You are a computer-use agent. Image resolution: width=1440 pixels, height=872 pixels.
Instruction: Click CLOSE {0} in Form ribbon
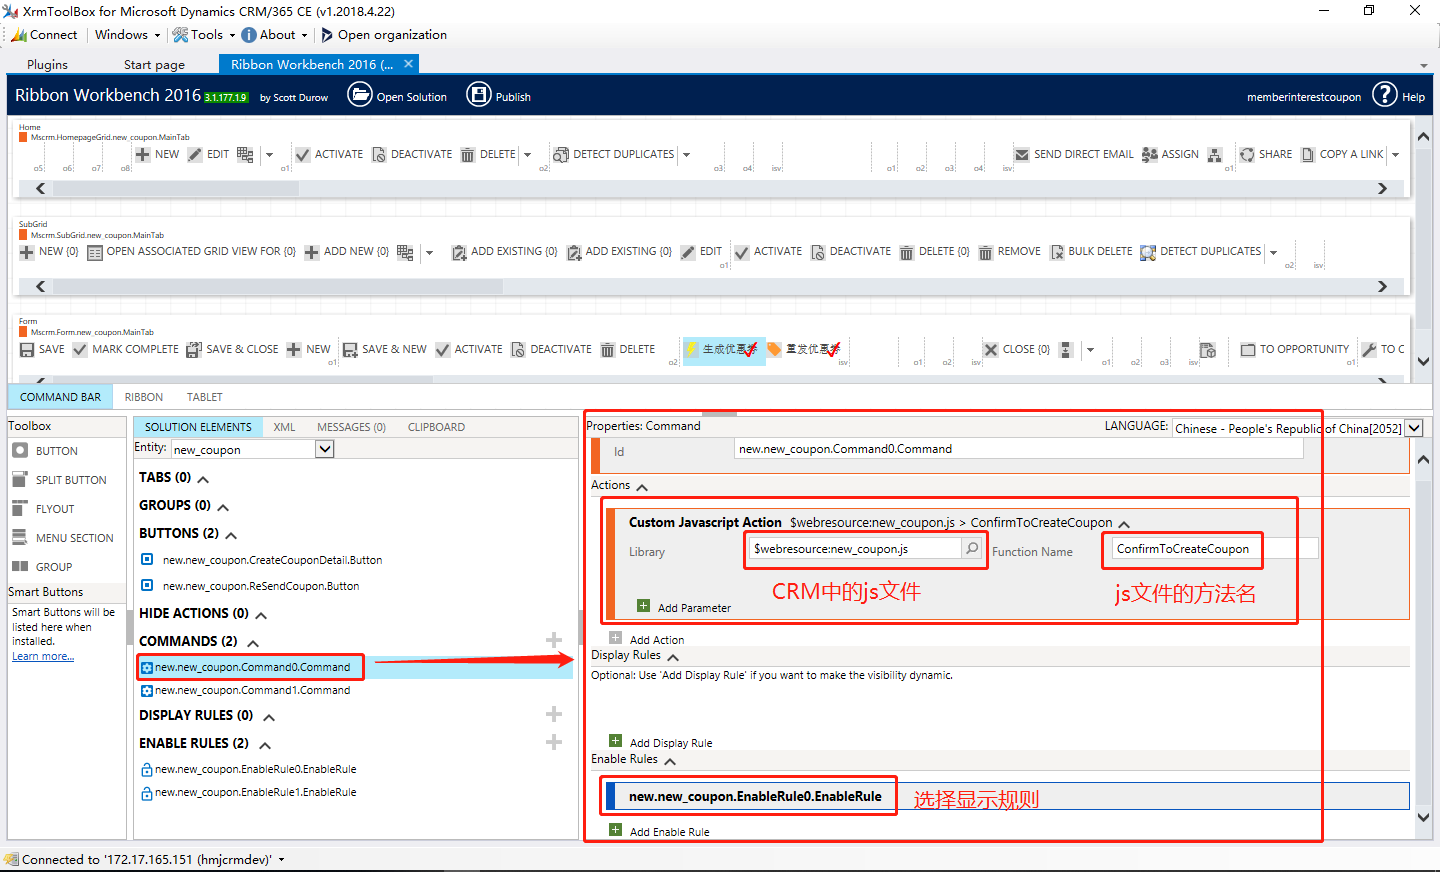(x=1016, y=350)
